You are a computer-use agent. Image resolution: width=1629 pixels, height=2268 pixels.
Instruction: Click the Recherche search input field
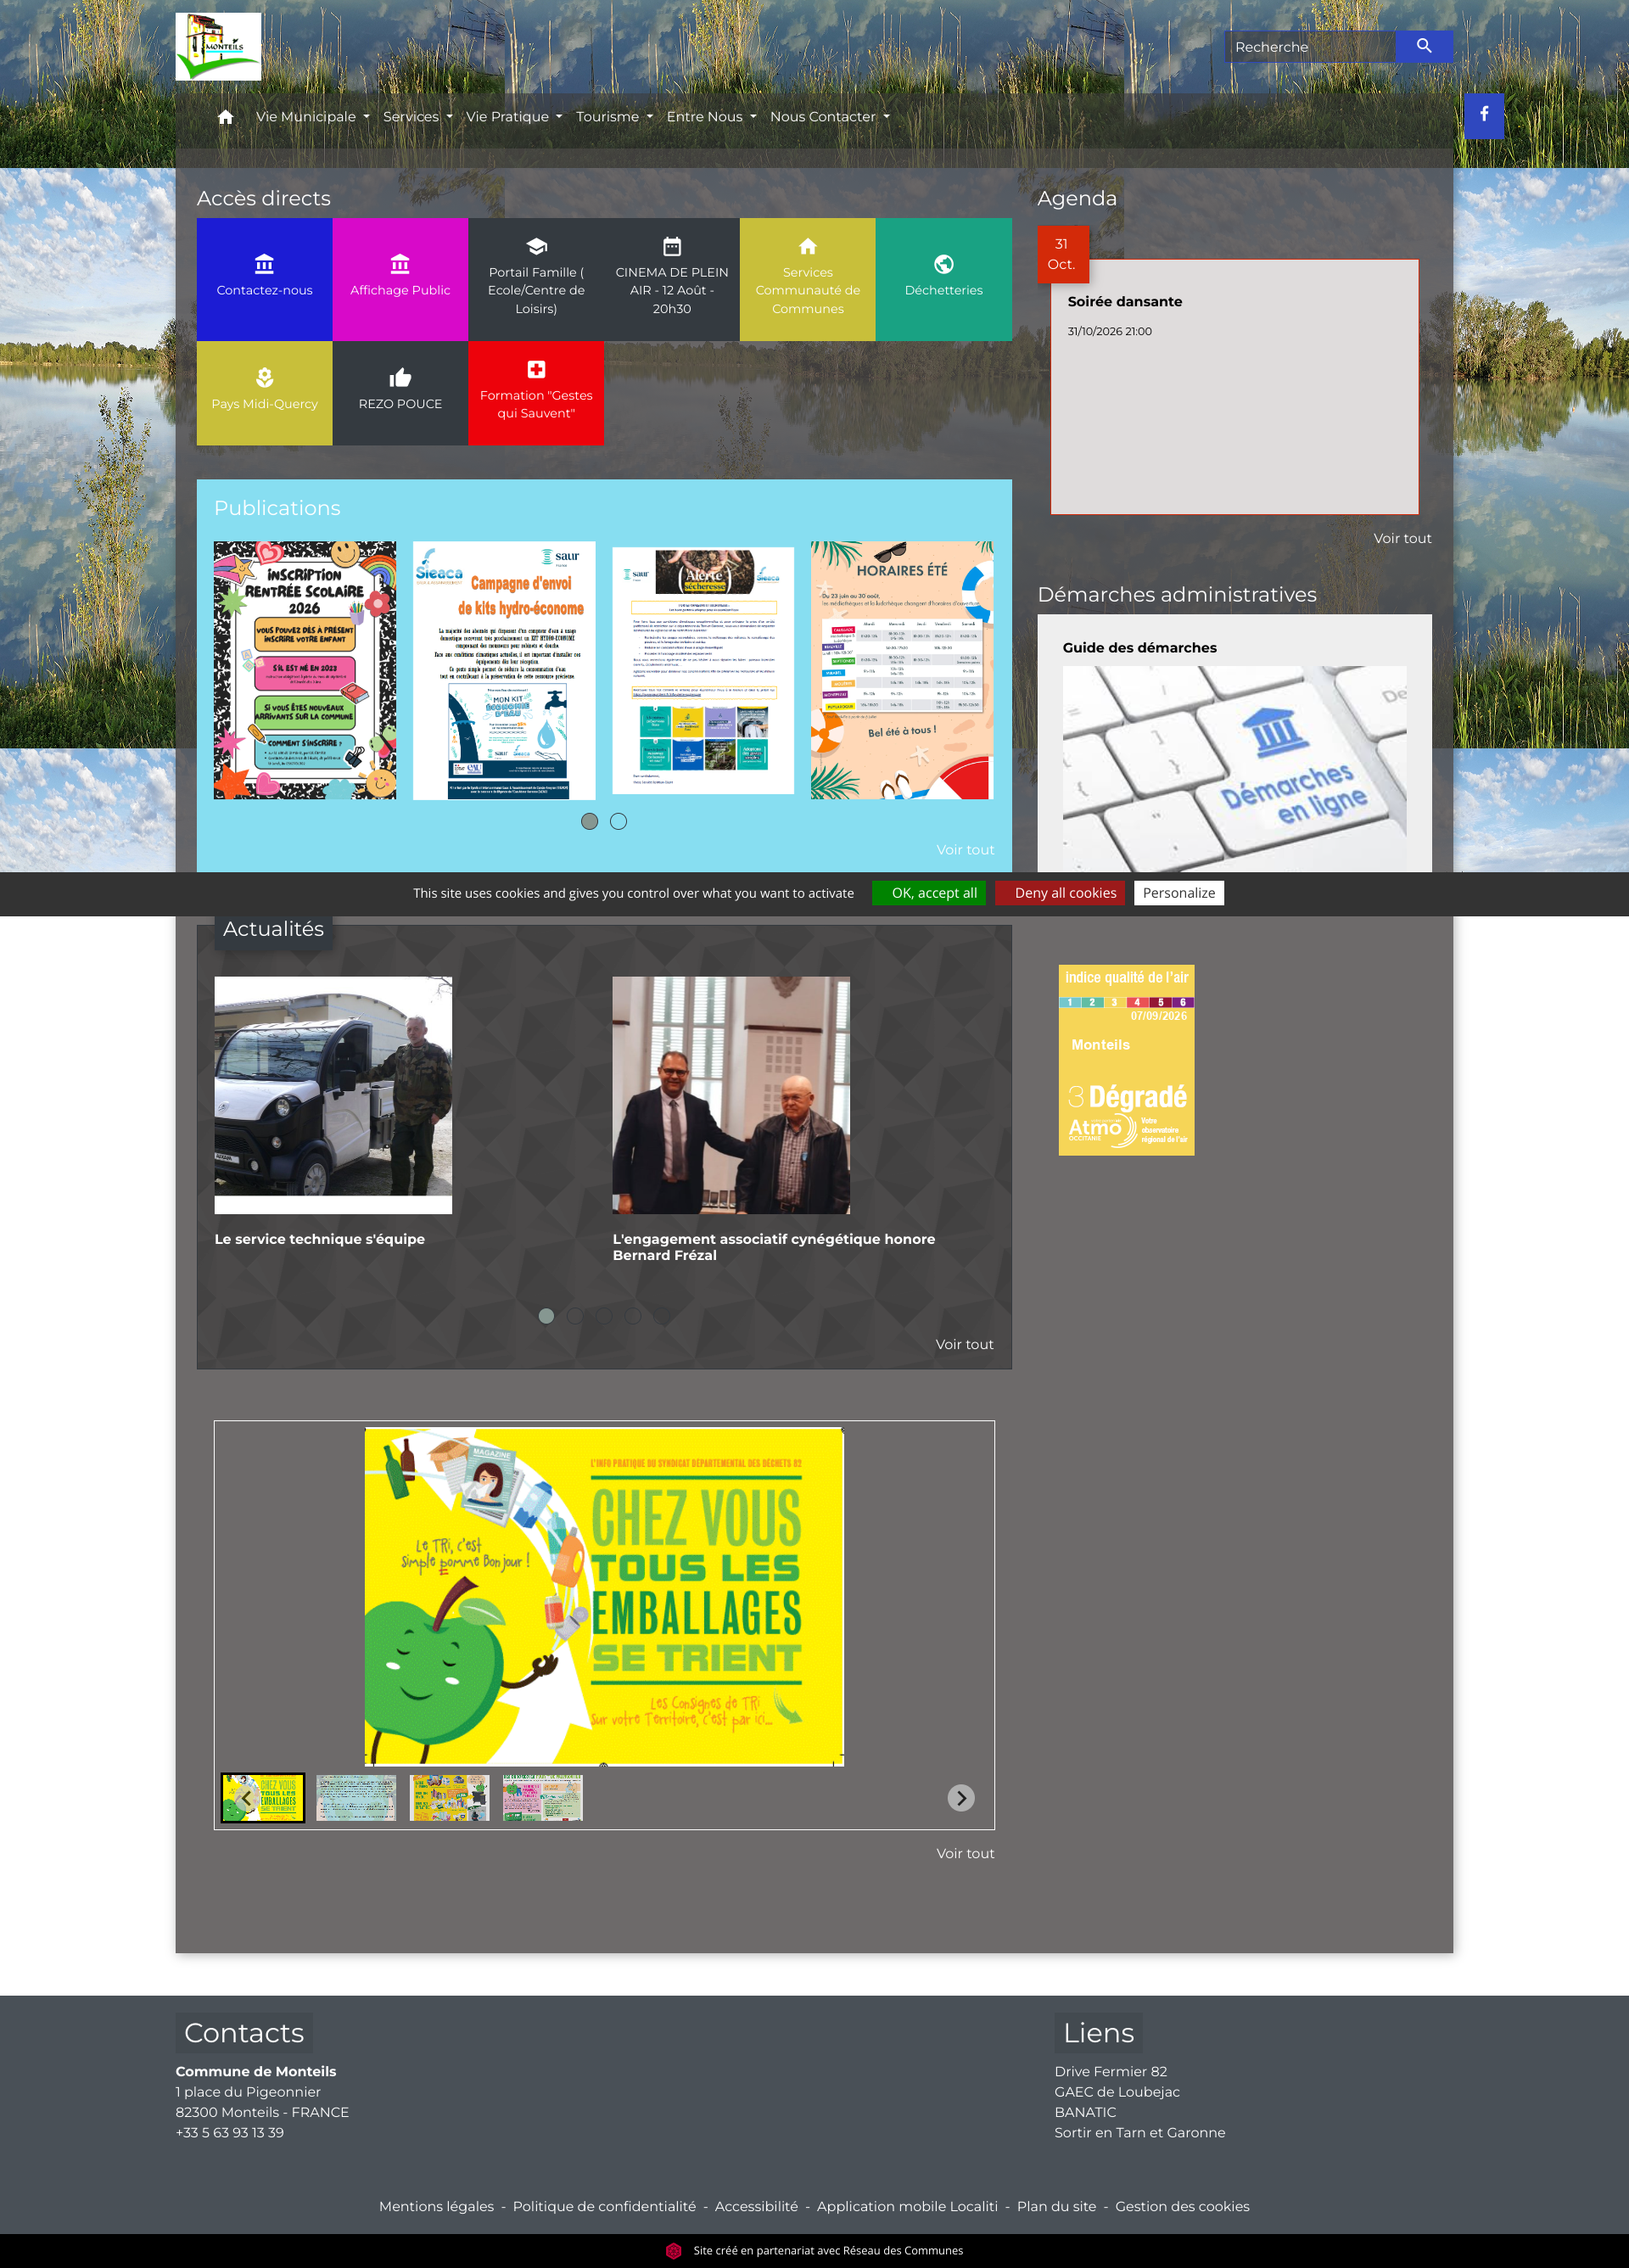coord(1311,46)
